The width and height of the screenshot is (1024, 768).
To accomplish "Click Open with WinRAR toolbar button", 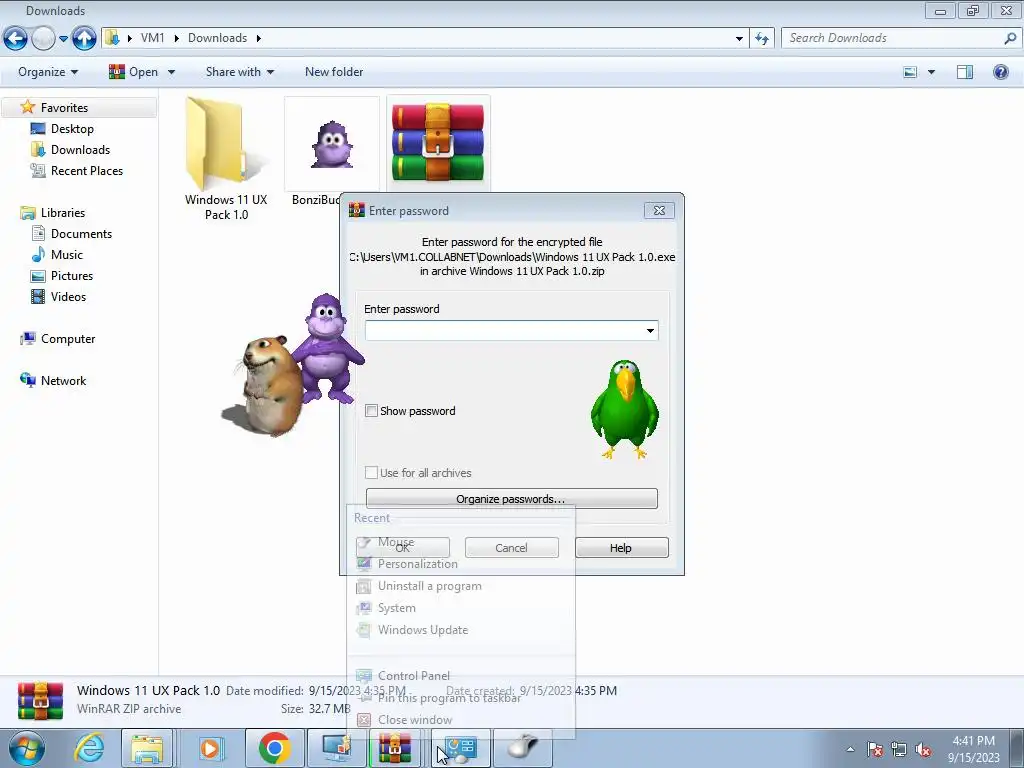I will pyautogui.click(x=133, y=72).
